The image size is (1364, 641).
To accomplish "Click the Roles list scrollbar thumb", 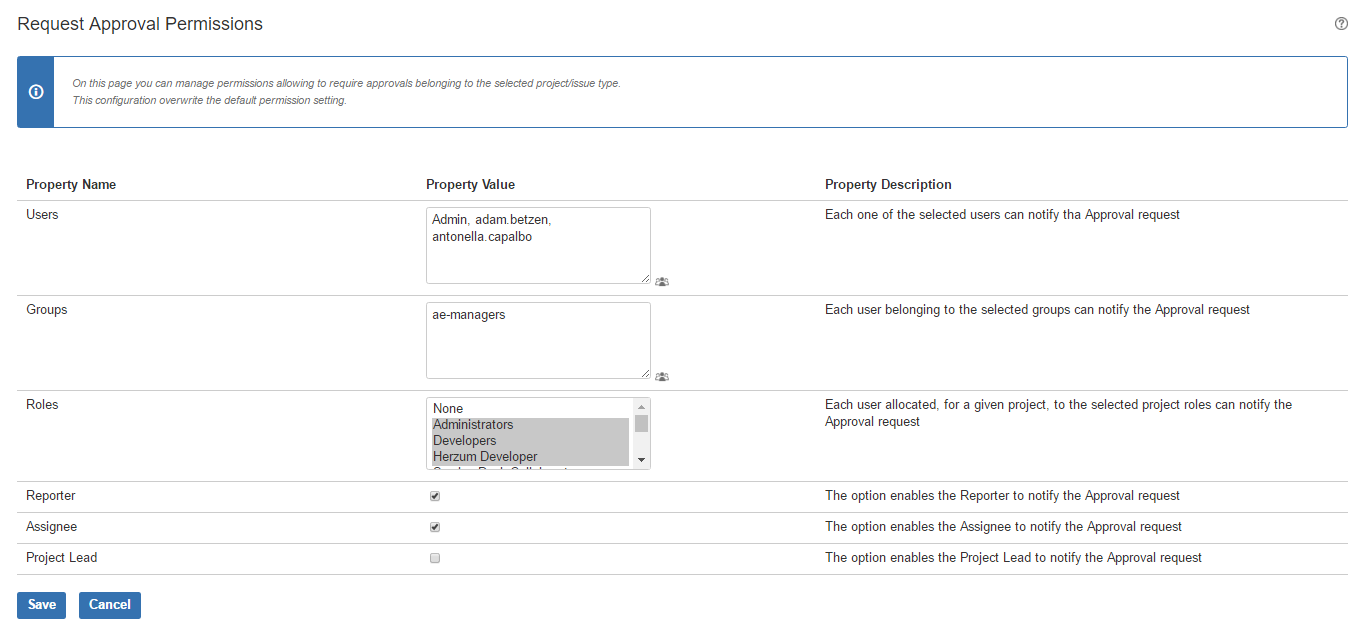I will (x=642, y=423).
